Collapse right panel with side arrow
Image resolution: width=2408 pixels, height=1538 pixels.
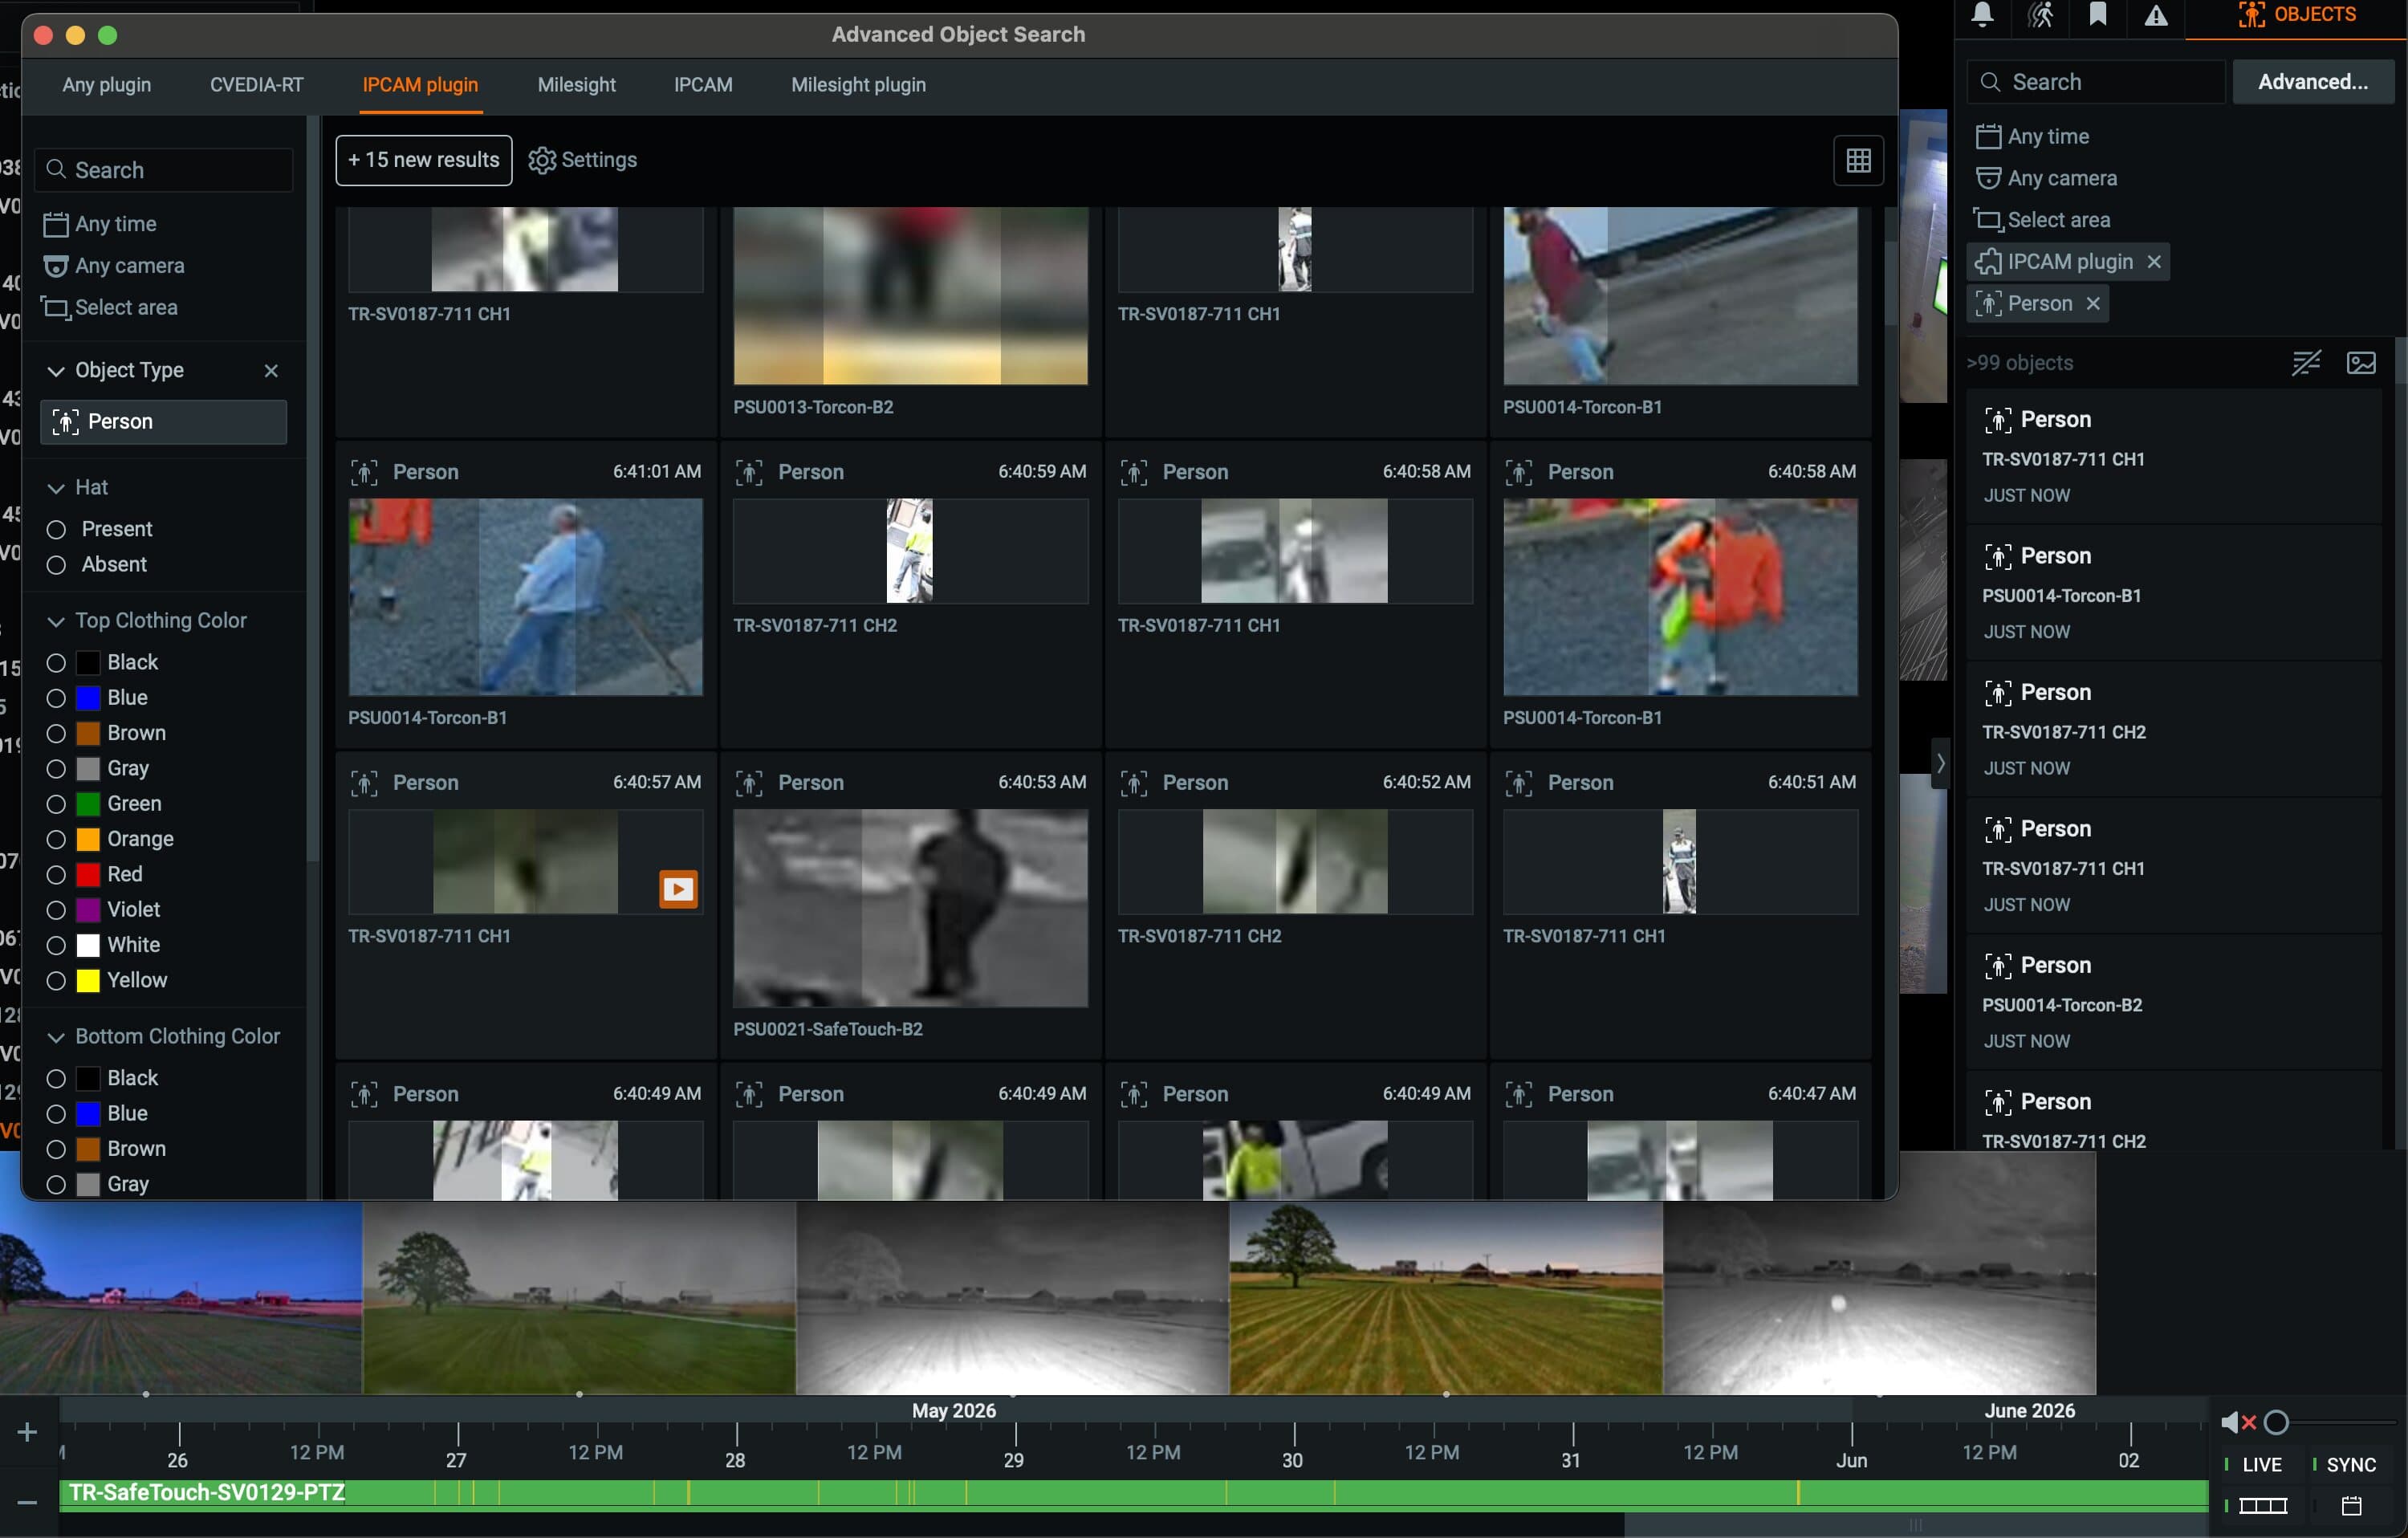pyautogui.click(x=1940, y=764)
